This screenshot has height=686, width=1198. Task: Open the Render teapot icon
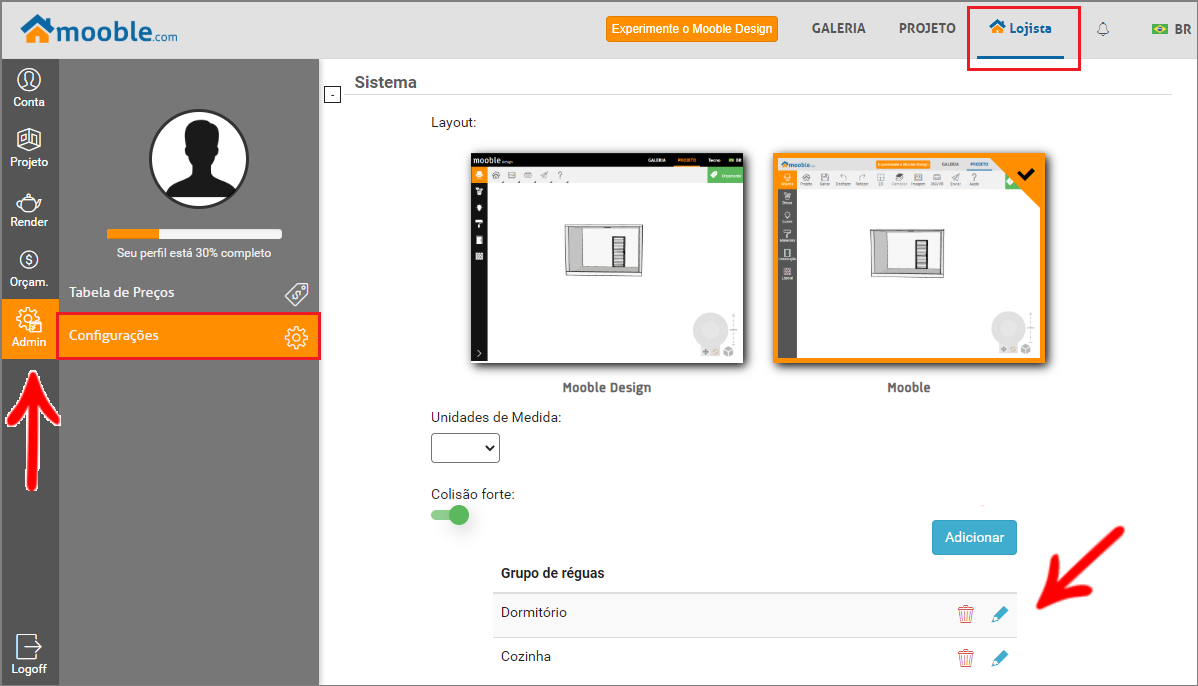tap(29, 207)
